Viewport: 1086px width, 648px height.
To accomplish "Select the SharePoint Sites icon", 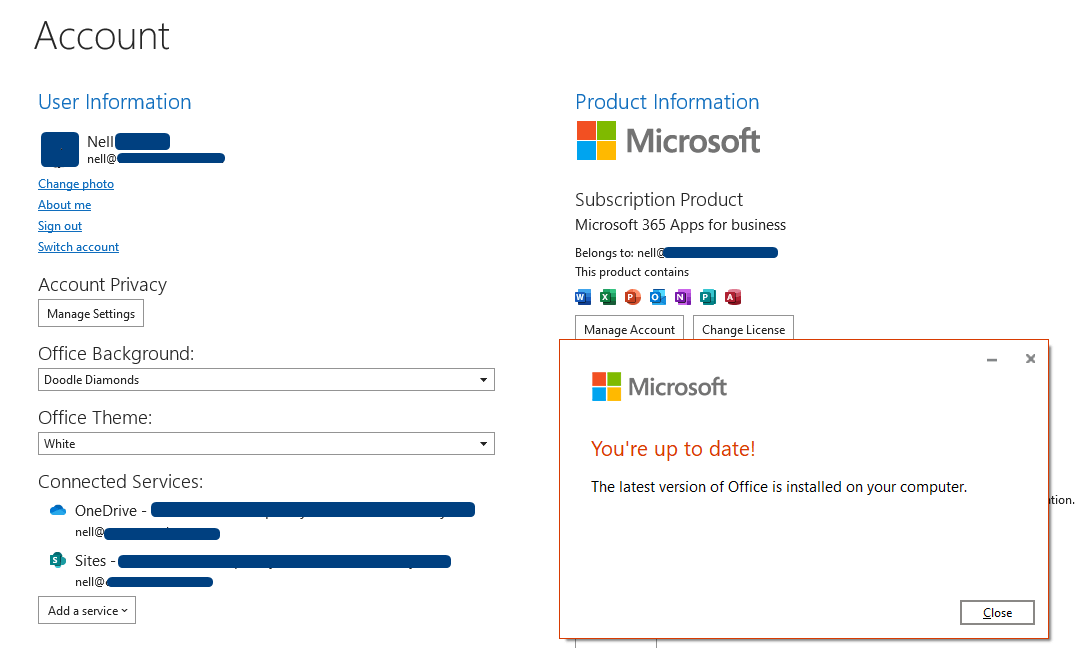I will click(x=57, y=560).
